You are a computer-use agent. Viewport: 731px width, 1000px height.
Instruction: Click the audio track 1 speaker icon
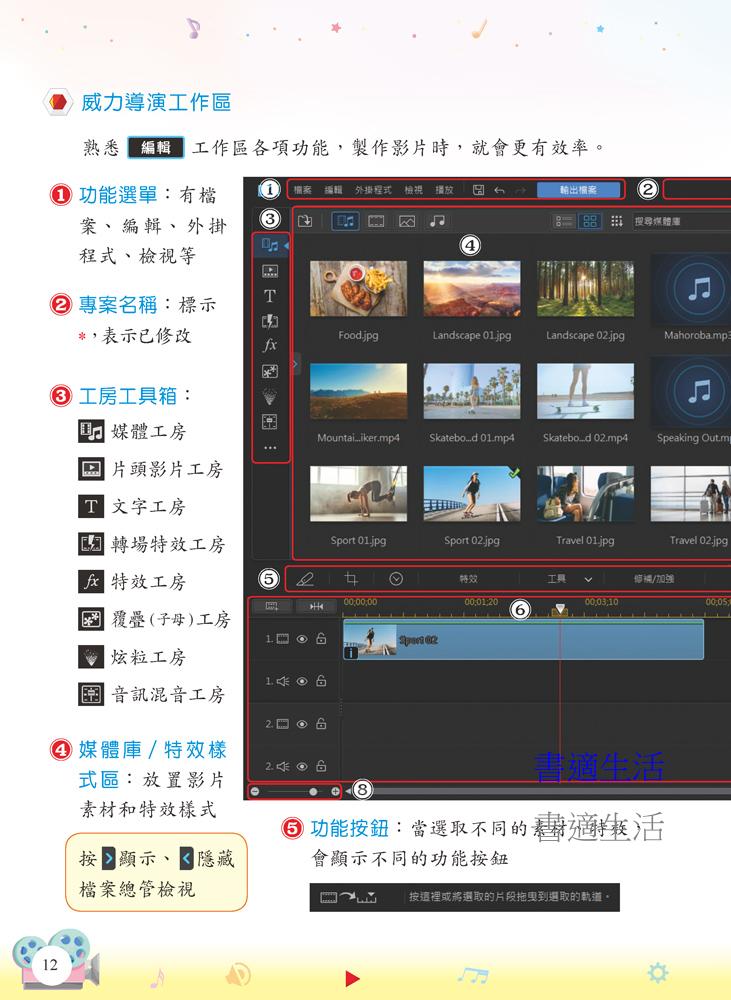click(283, 681)
